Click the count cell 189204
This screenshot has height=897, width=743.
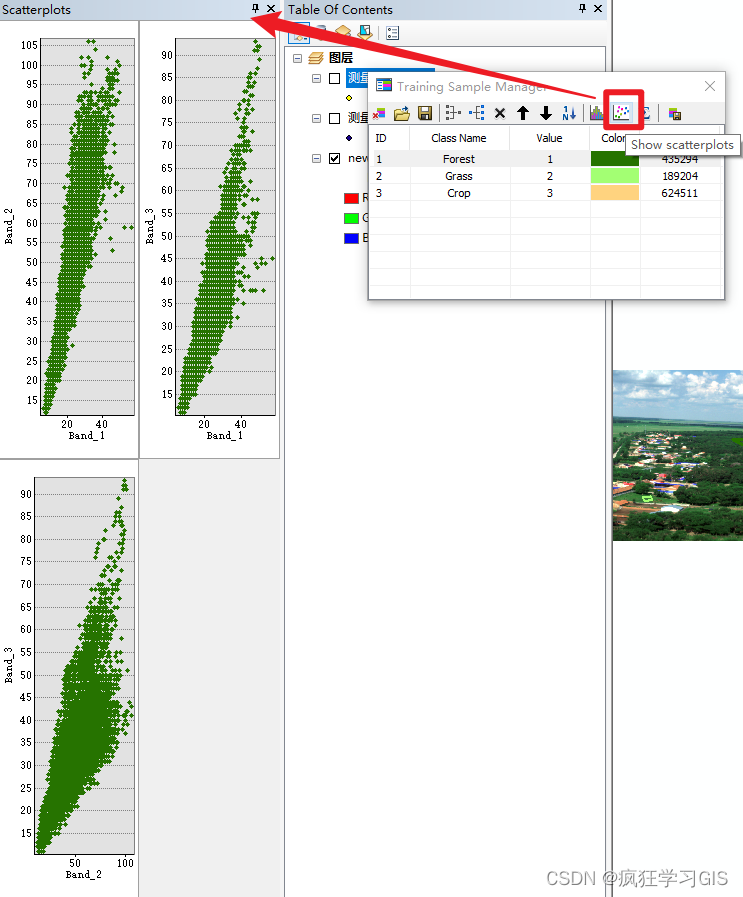[680, 176]
